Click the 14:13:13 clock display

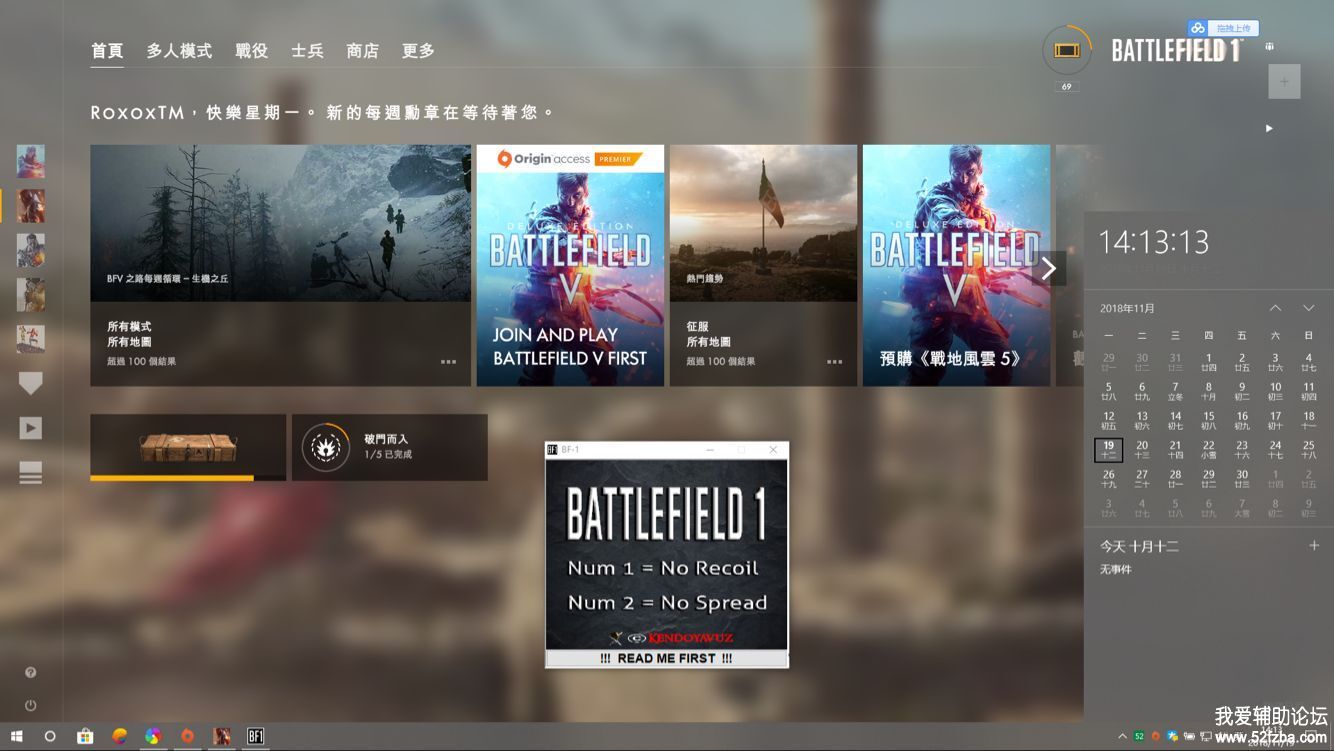[1154, 242]
